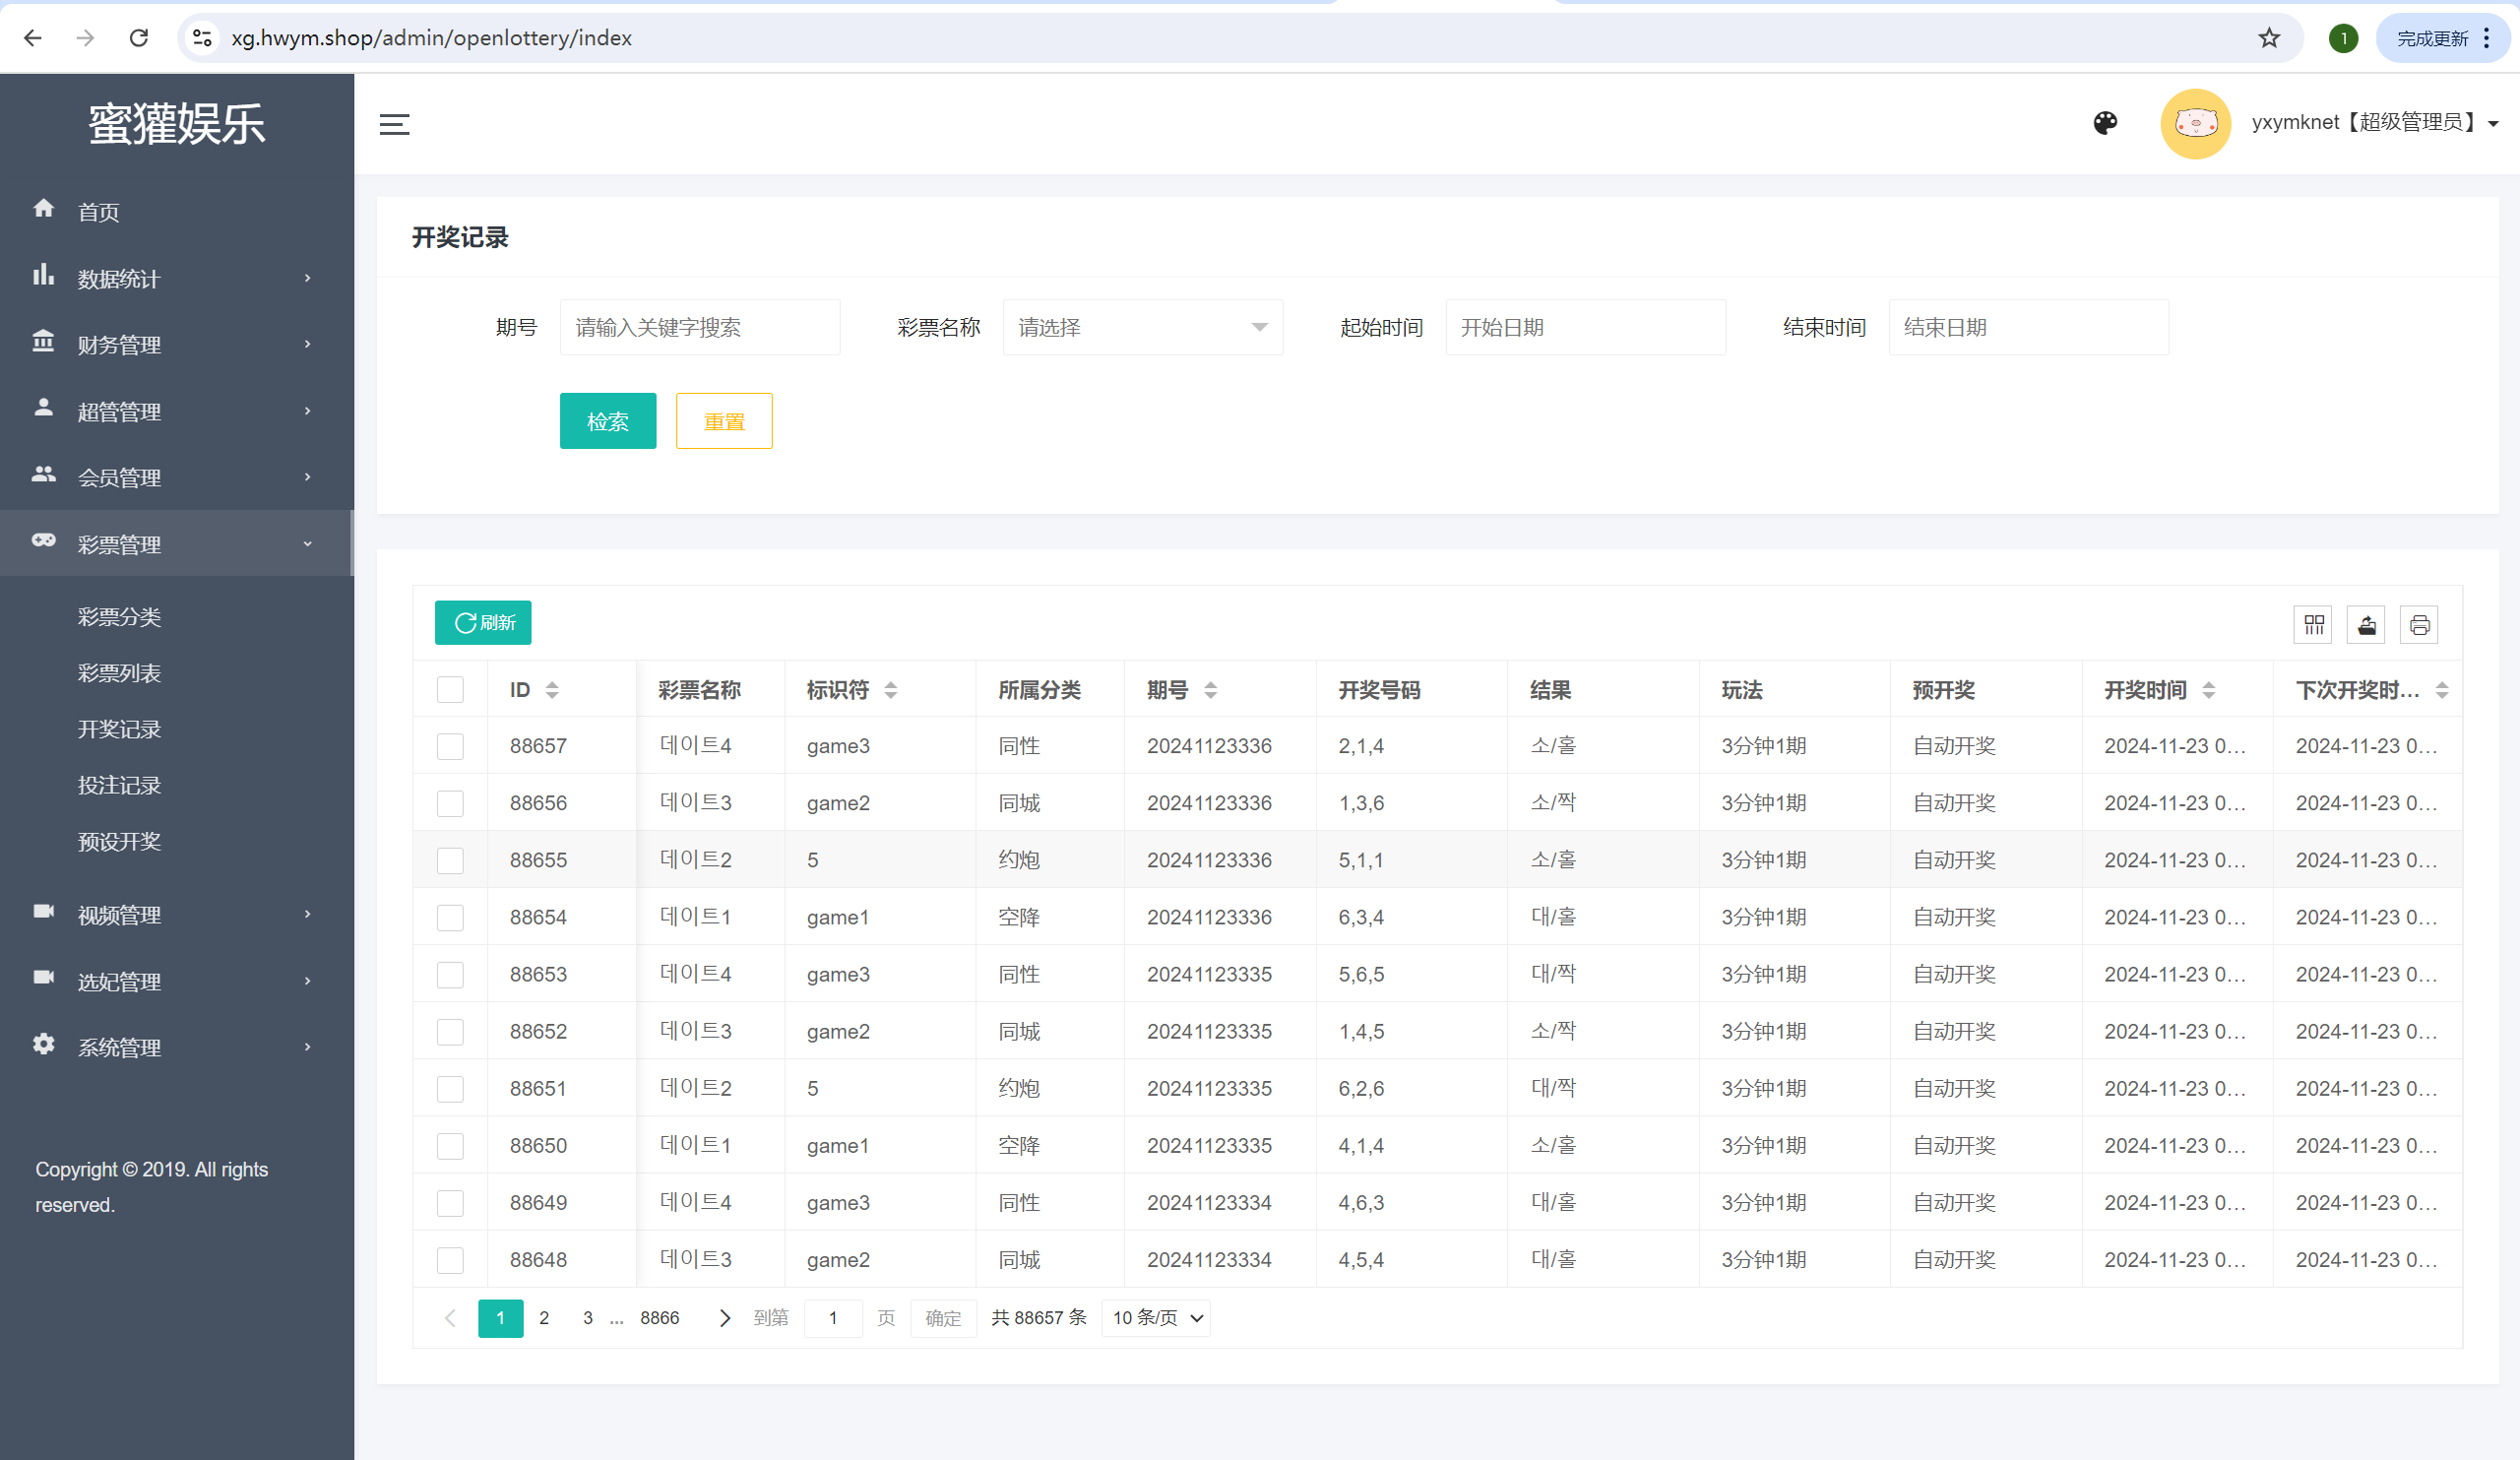This screenshot has height=1460, width=2520.
Task: Reload the page with refresh icon
Action: click(139, 38)
